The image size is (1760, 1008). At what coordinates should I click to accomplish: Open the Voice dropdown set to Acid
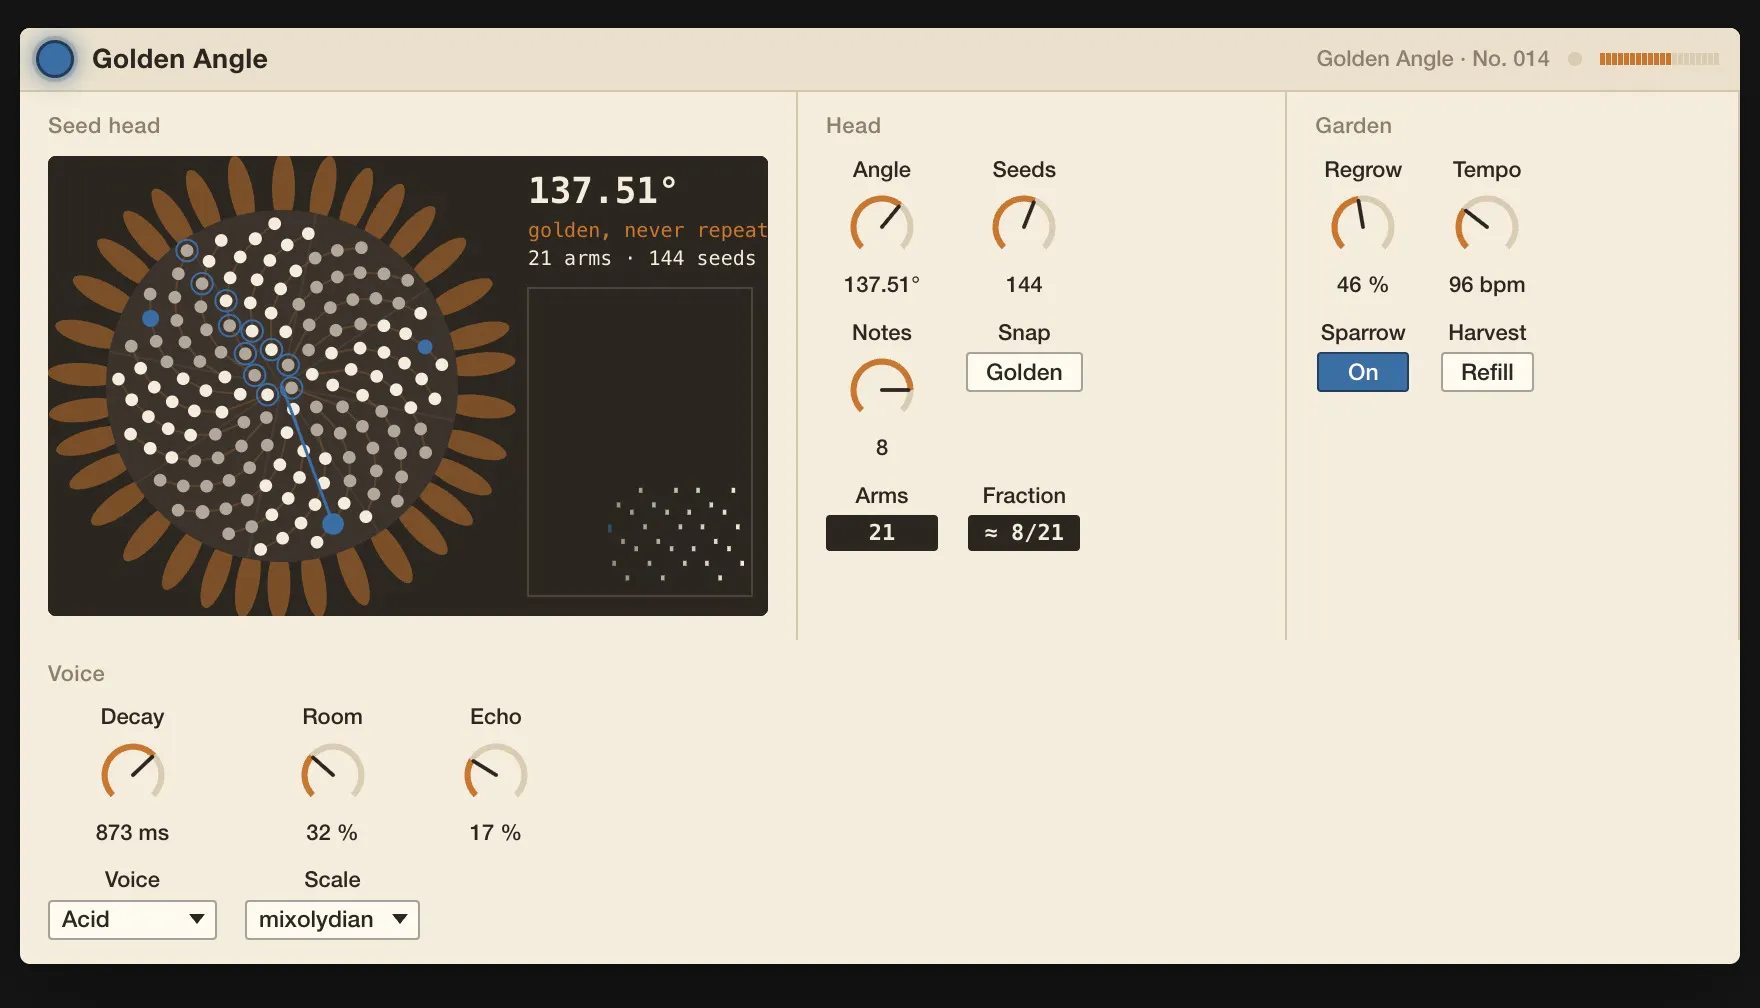pyautogui.click(x=132, y=920)
